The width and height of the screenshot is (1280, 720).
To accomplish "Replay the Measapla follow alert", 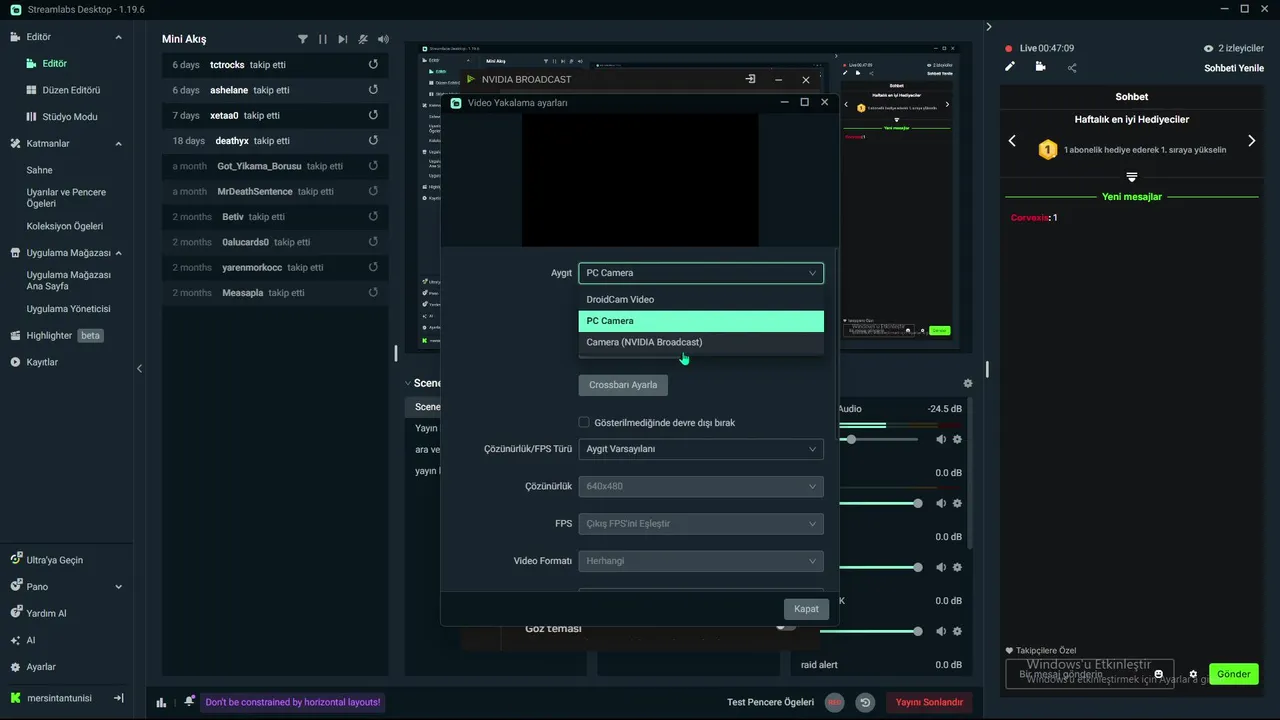I will pyautogui.click(x=373, y=293).
